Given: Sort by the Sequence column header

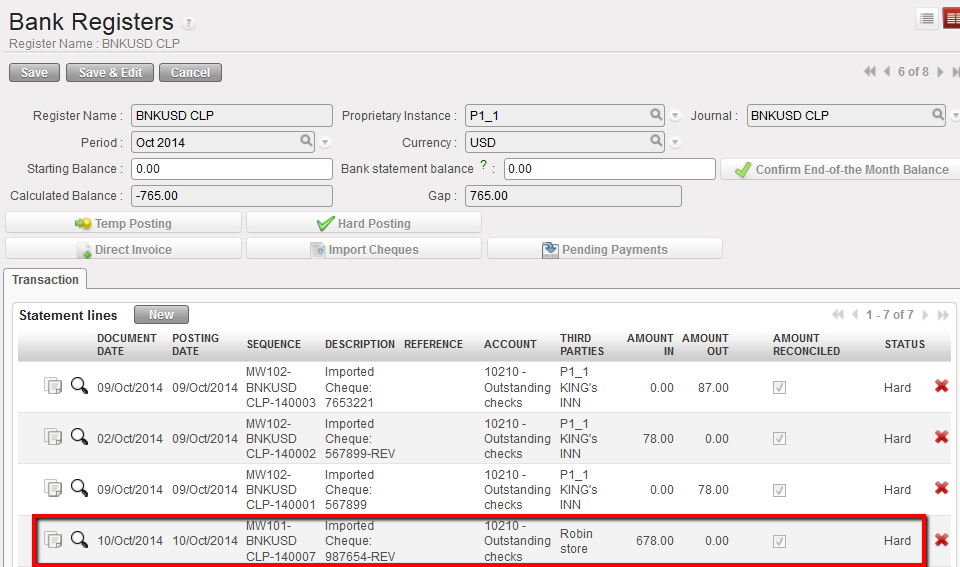Looking at the screenshot, I should tap(273, 344).
